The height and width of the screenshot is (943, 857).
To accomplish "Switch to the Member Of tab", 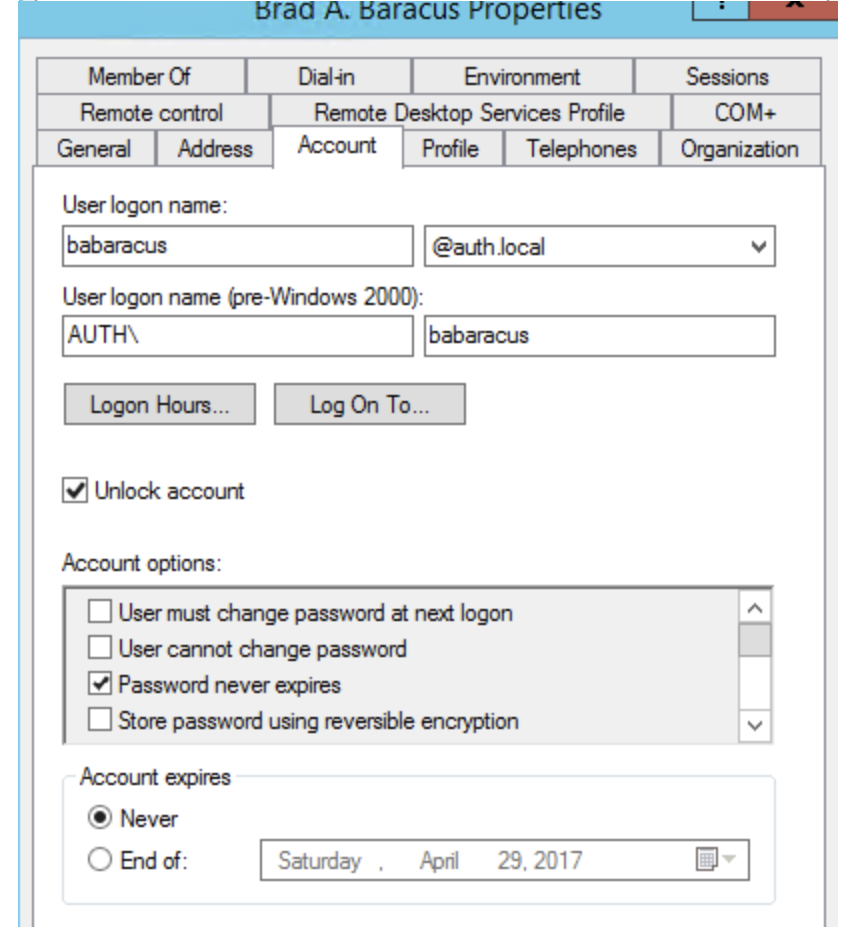I will point(140,76).
